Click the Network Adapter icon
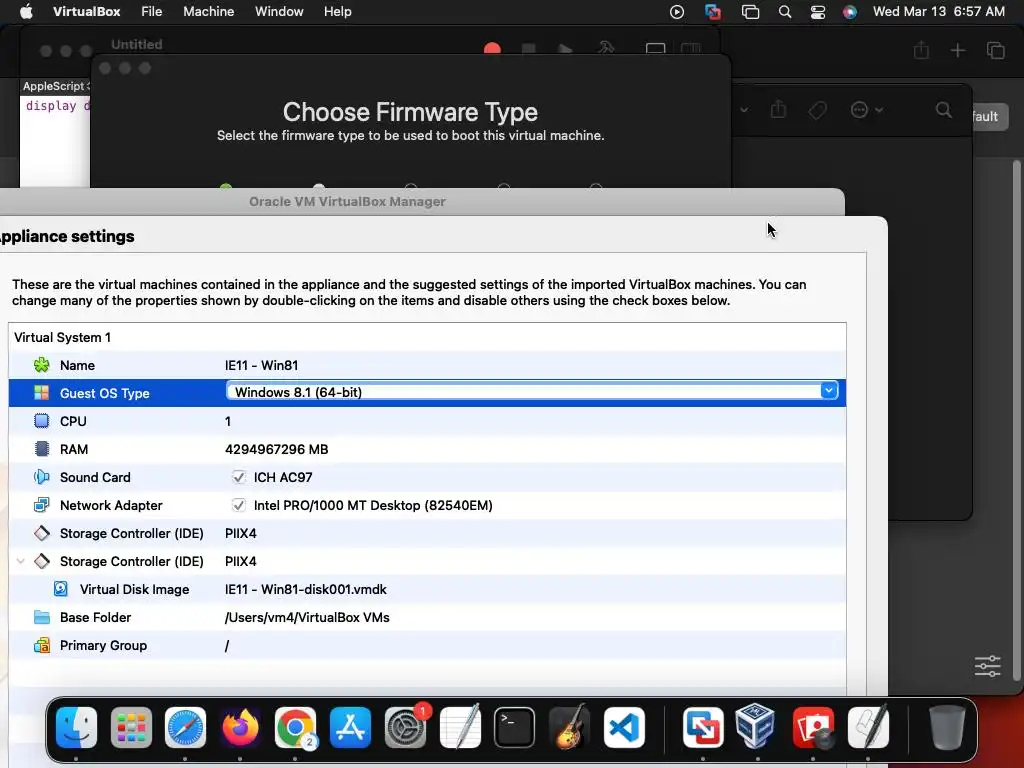1024x768 pixels. 42,505
